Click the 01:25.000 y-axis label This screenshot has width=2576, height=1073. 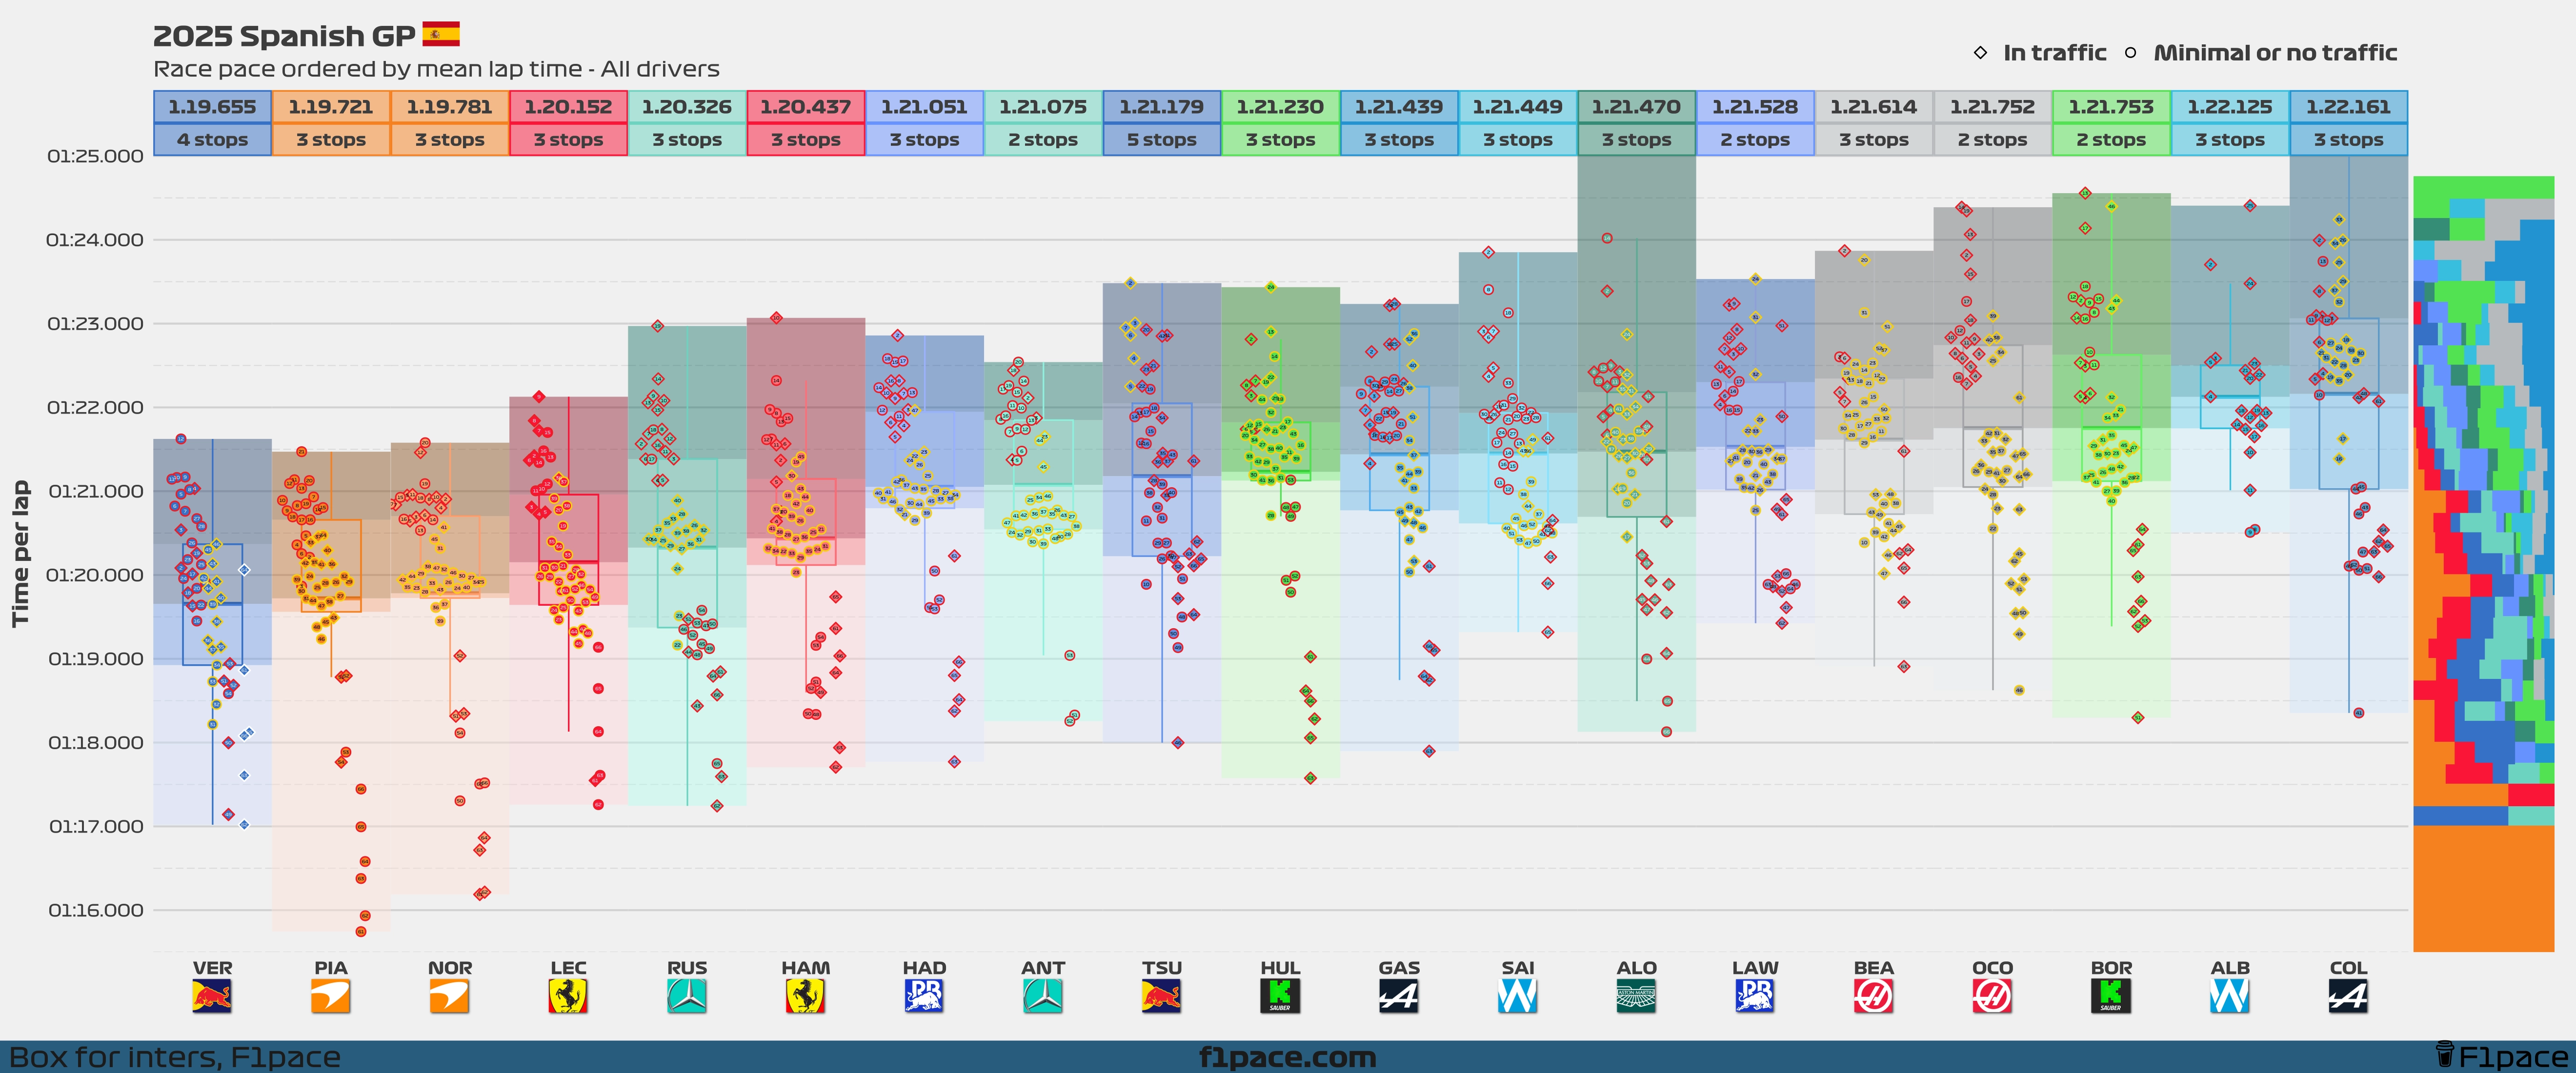point(95,156)
